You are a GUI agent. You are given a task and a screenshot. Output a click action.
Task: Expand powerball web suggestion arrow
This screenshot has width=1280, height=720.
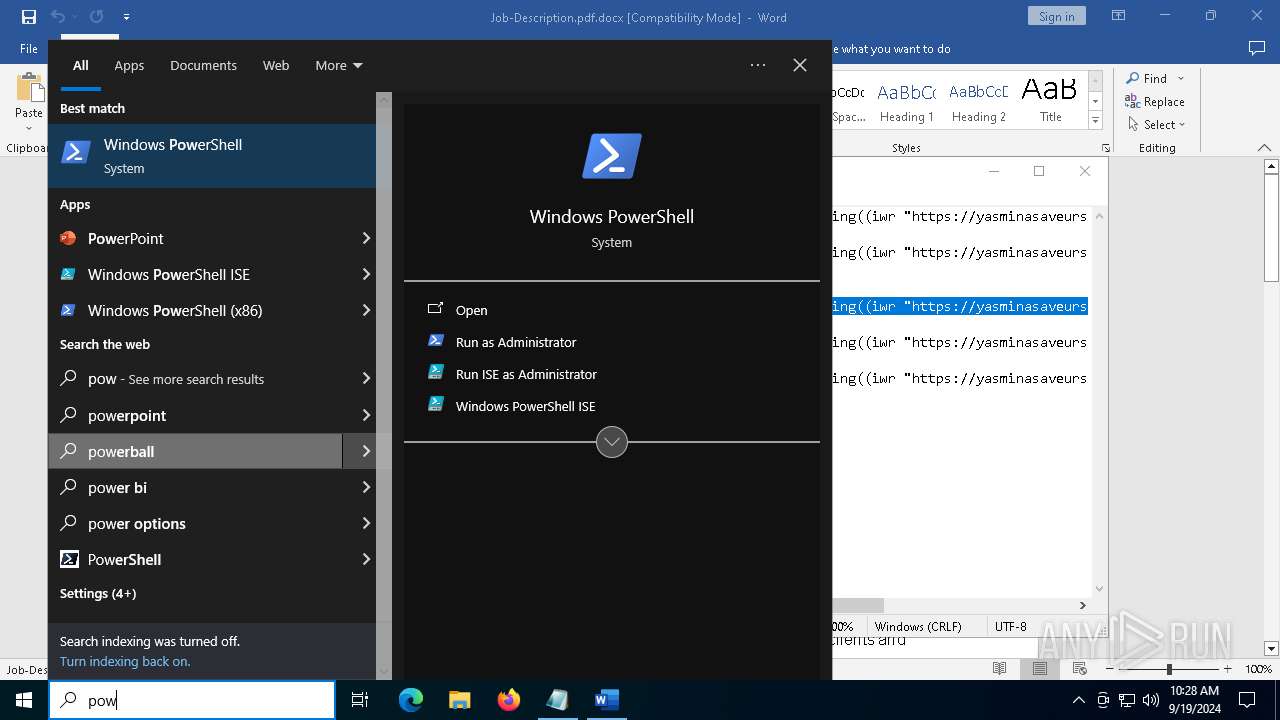pos(365,451)
